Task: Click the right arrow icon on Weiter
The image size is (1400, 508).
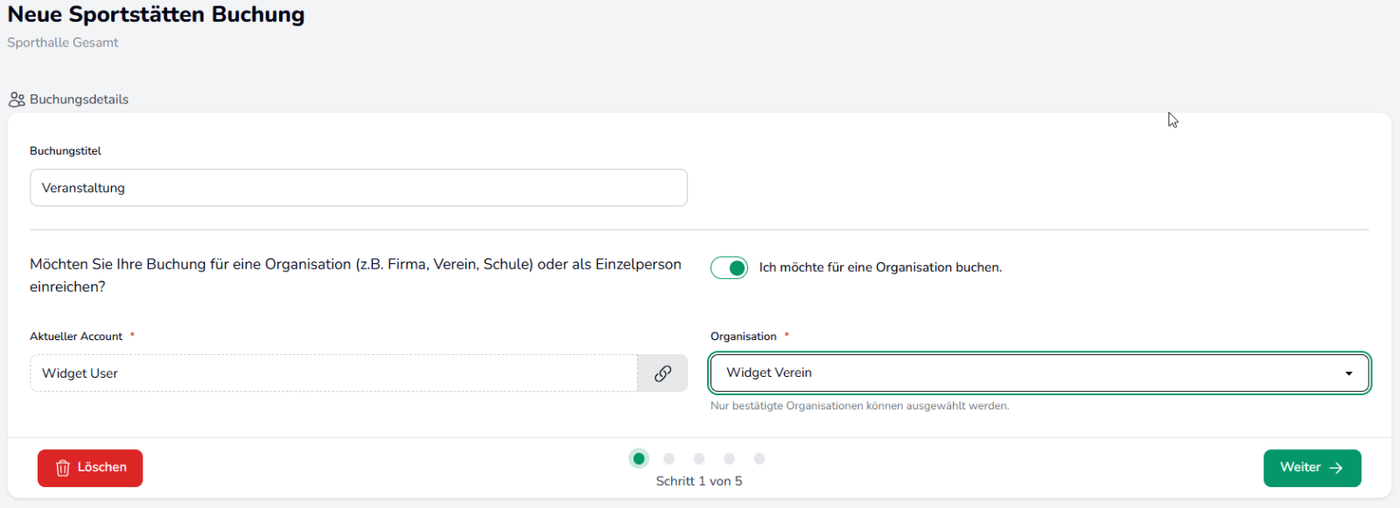Action: coord(1336,468)
